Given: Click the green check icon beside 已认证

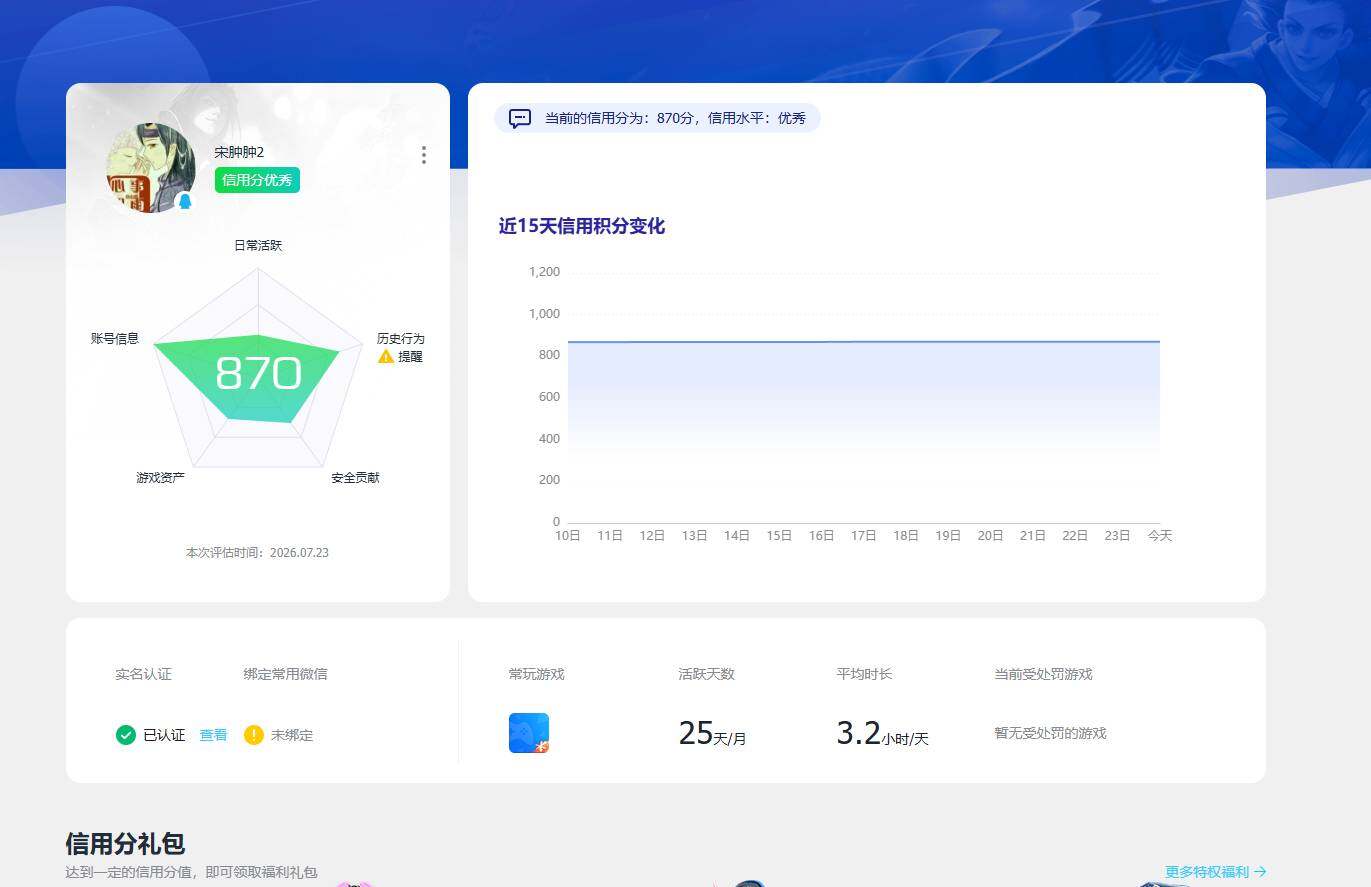Looking at the screenshot, I should [x=125, y=735].
